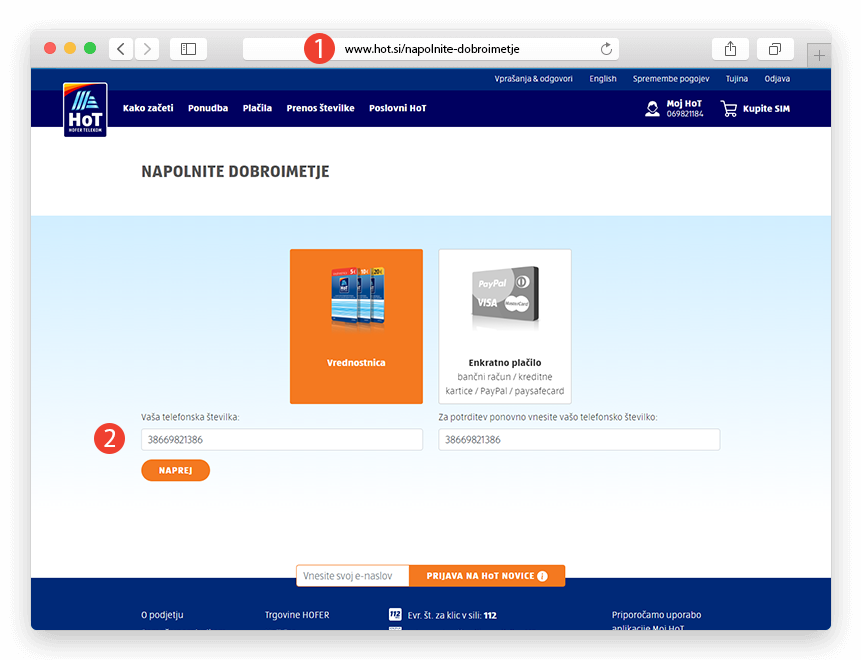Click the macOS close window button
The image size is (861, 660).
(x=50, y=48)
